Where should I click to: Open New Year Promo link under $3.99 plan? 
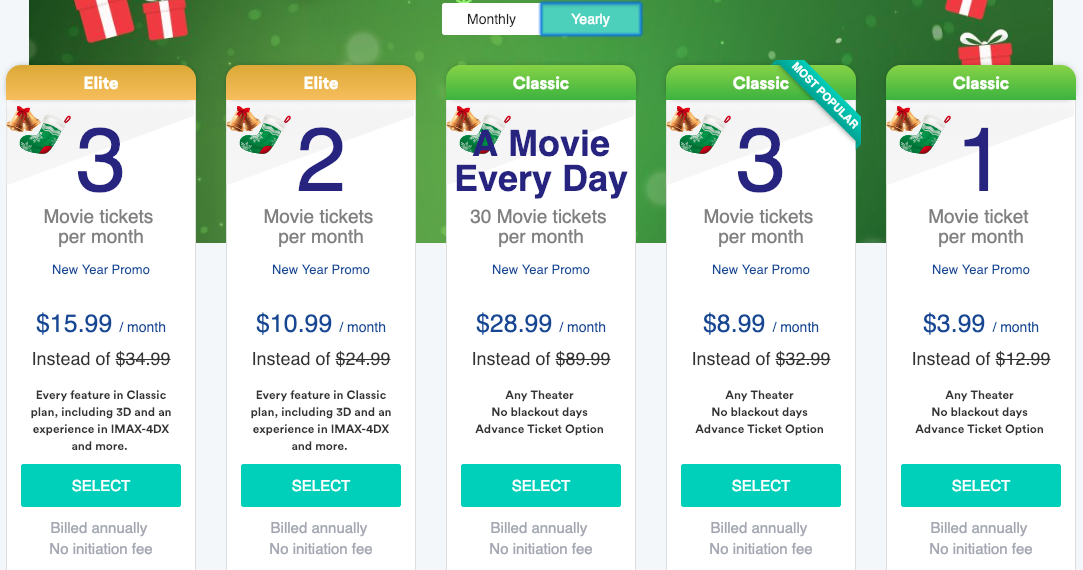981,270
